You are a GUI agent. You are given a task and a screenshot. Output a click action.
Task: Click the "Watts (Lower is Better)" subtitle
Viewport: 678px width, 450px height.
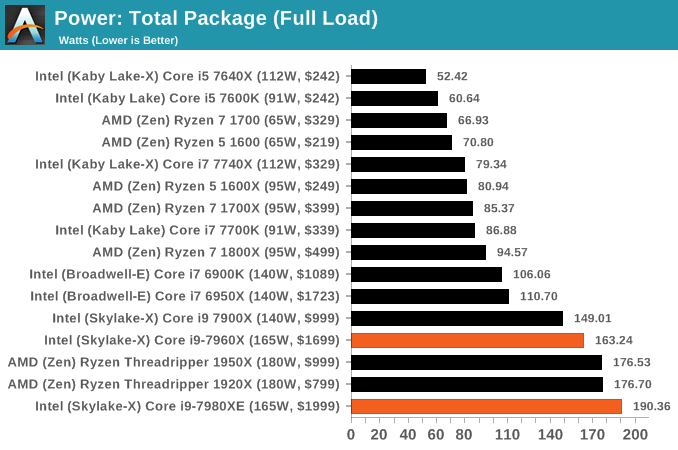[118, 40]
